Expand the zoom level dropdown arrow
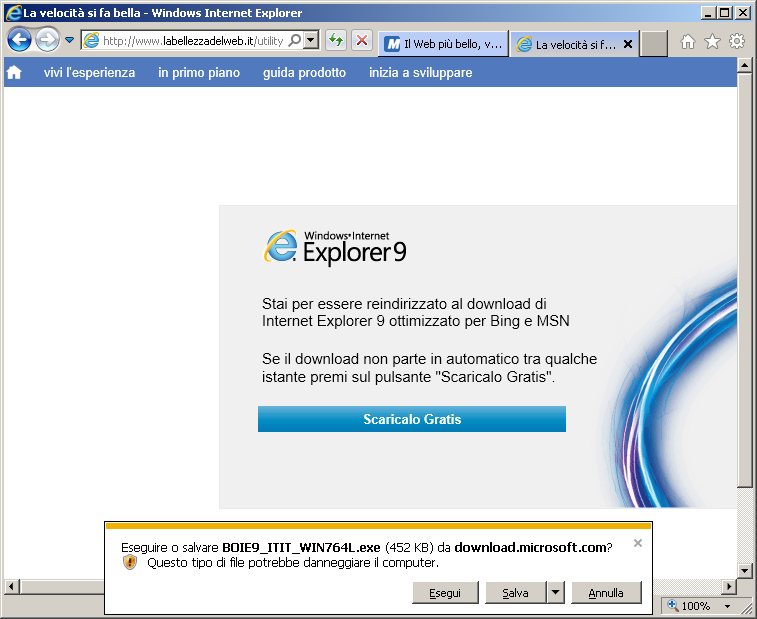Image resolution: width=757 pixels, height=619 pixels. pyautogui.click(x=727, y=606)
